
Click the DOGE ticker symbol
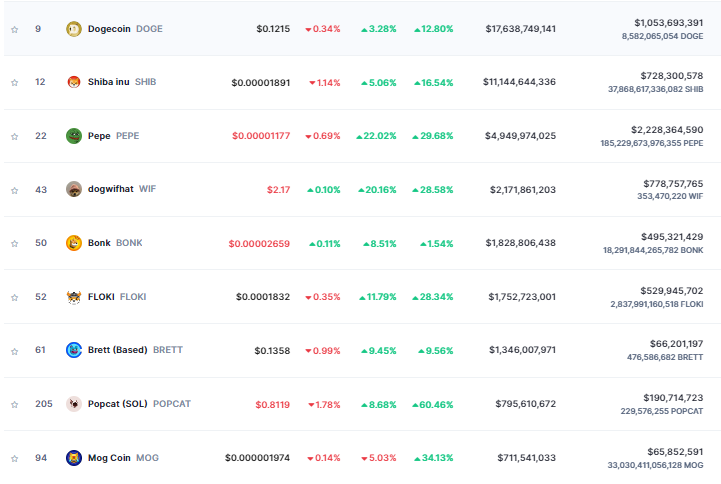click(149, 29)
